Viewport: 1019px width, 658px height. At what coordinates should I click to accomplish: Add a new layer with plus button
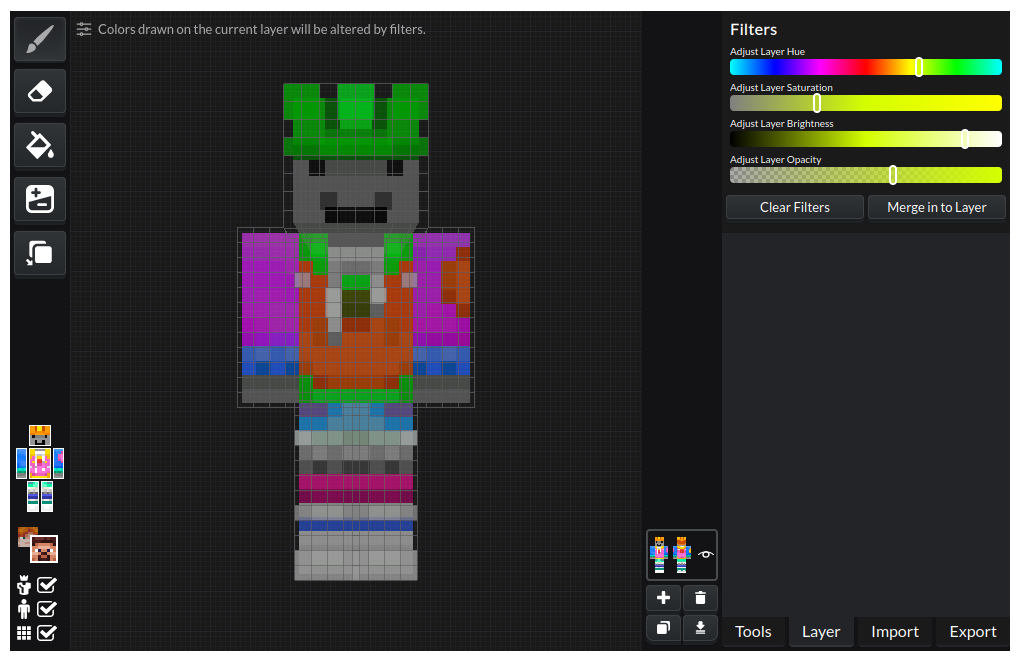(663, 598)
